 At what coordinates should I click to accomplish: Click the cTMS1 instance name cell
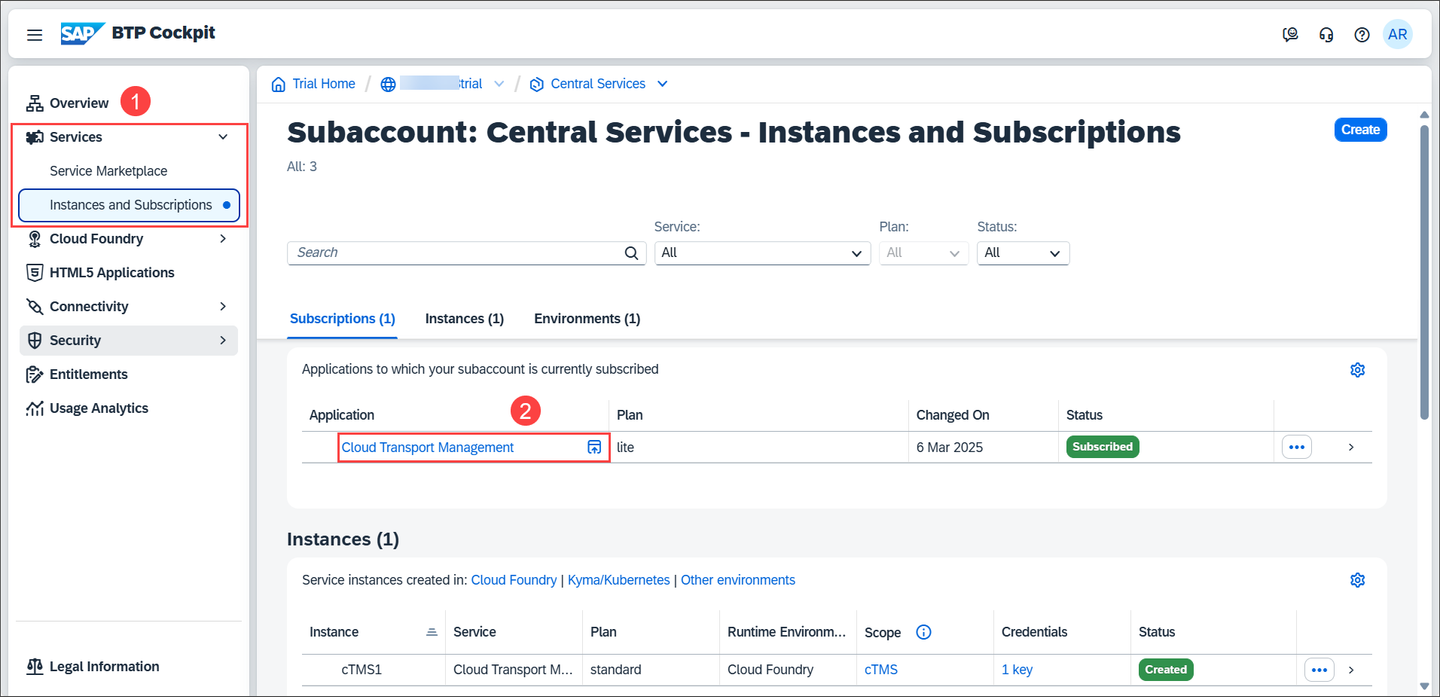(x=361, y=669)
